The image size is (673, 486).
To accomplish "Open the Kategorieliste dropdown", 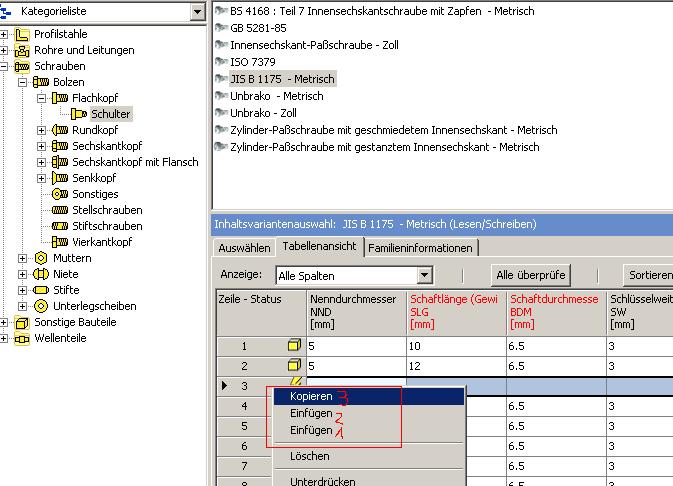I will [197, 12].
